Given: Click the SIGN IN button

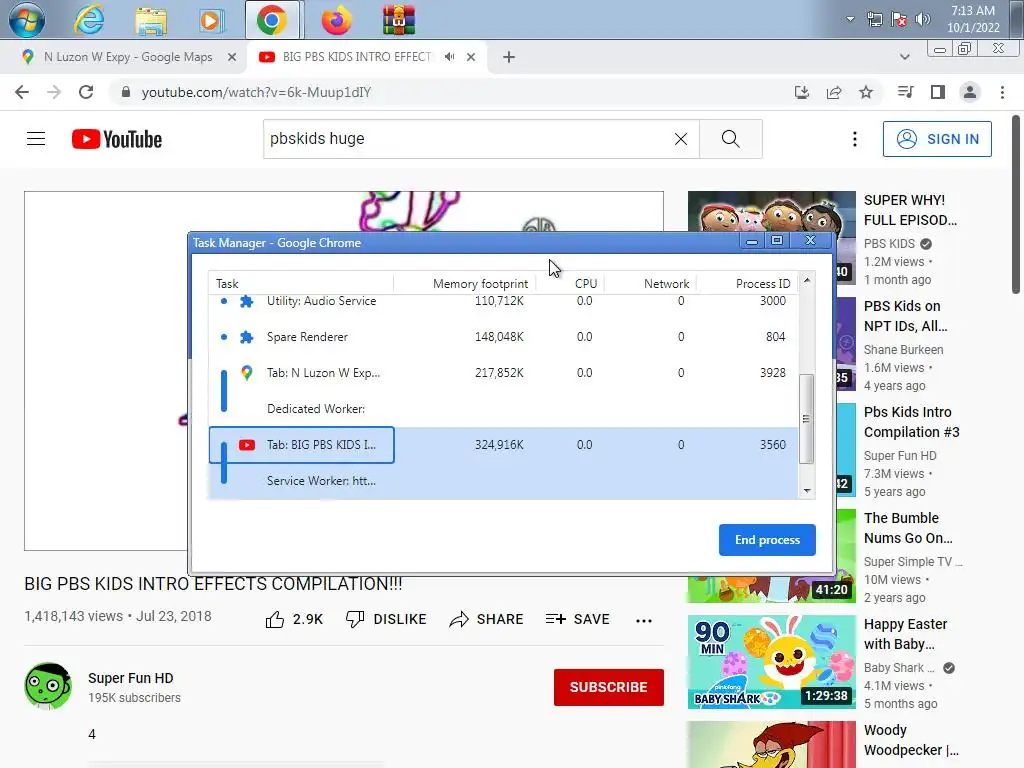Looking at the screenshot, I should (937, 139).
